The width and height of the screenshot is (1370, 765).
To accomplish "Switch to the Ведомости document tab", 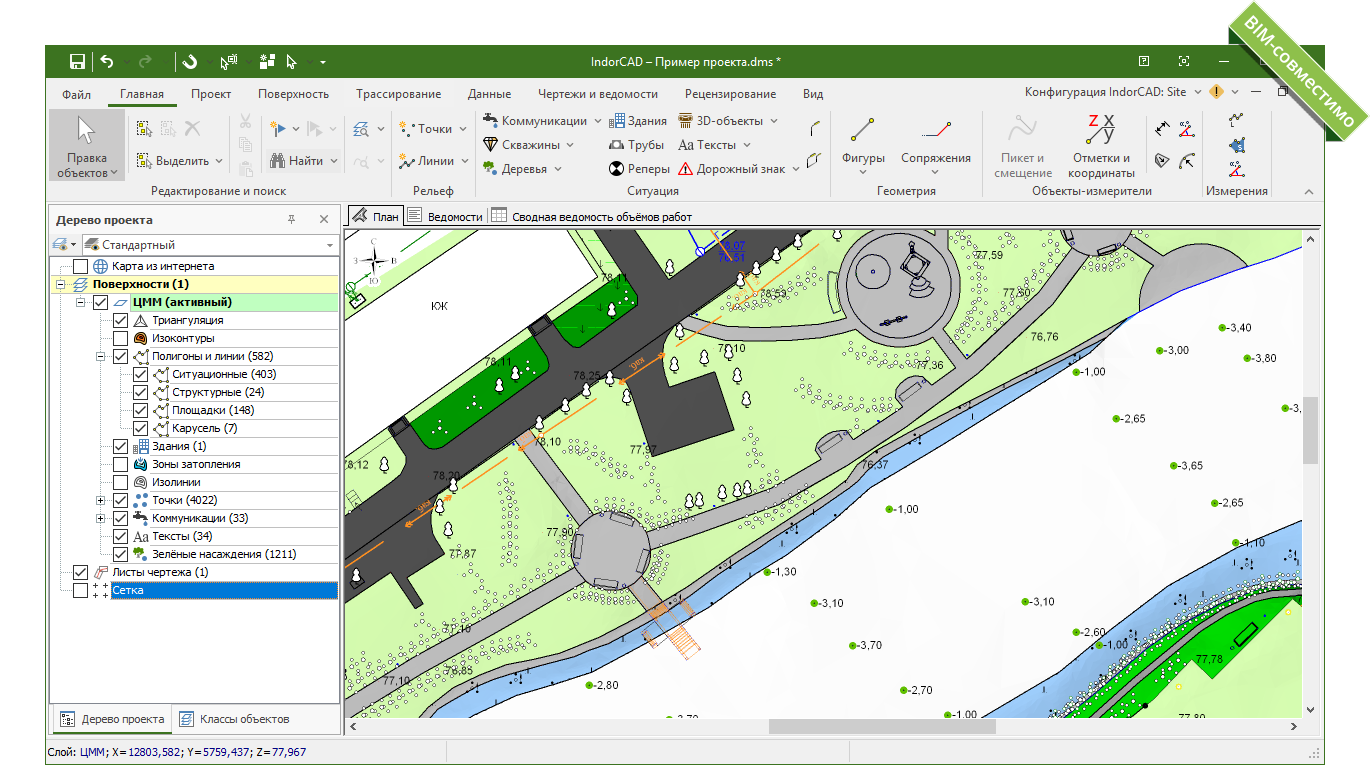I will (x=446, y=216).
